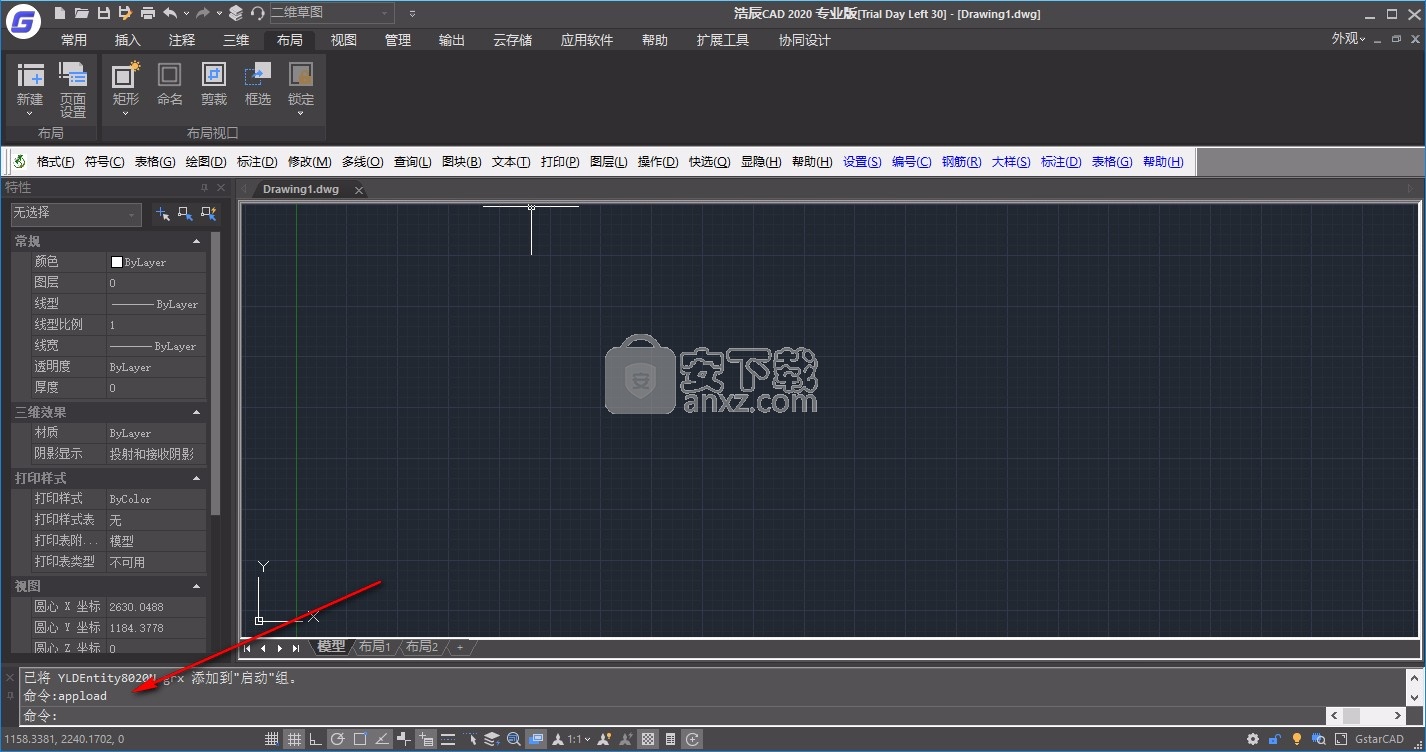Open the 格式(F) menu
This screenshot has height=752, width=1426.
[x=56, y=162]
